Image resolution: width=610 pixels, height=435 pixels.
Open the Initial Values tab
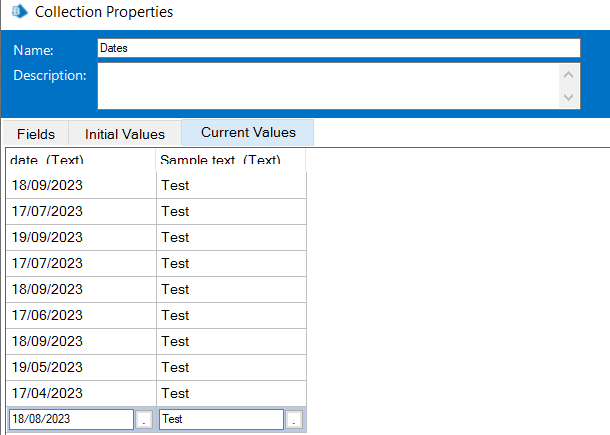click(x=124, y=134)
